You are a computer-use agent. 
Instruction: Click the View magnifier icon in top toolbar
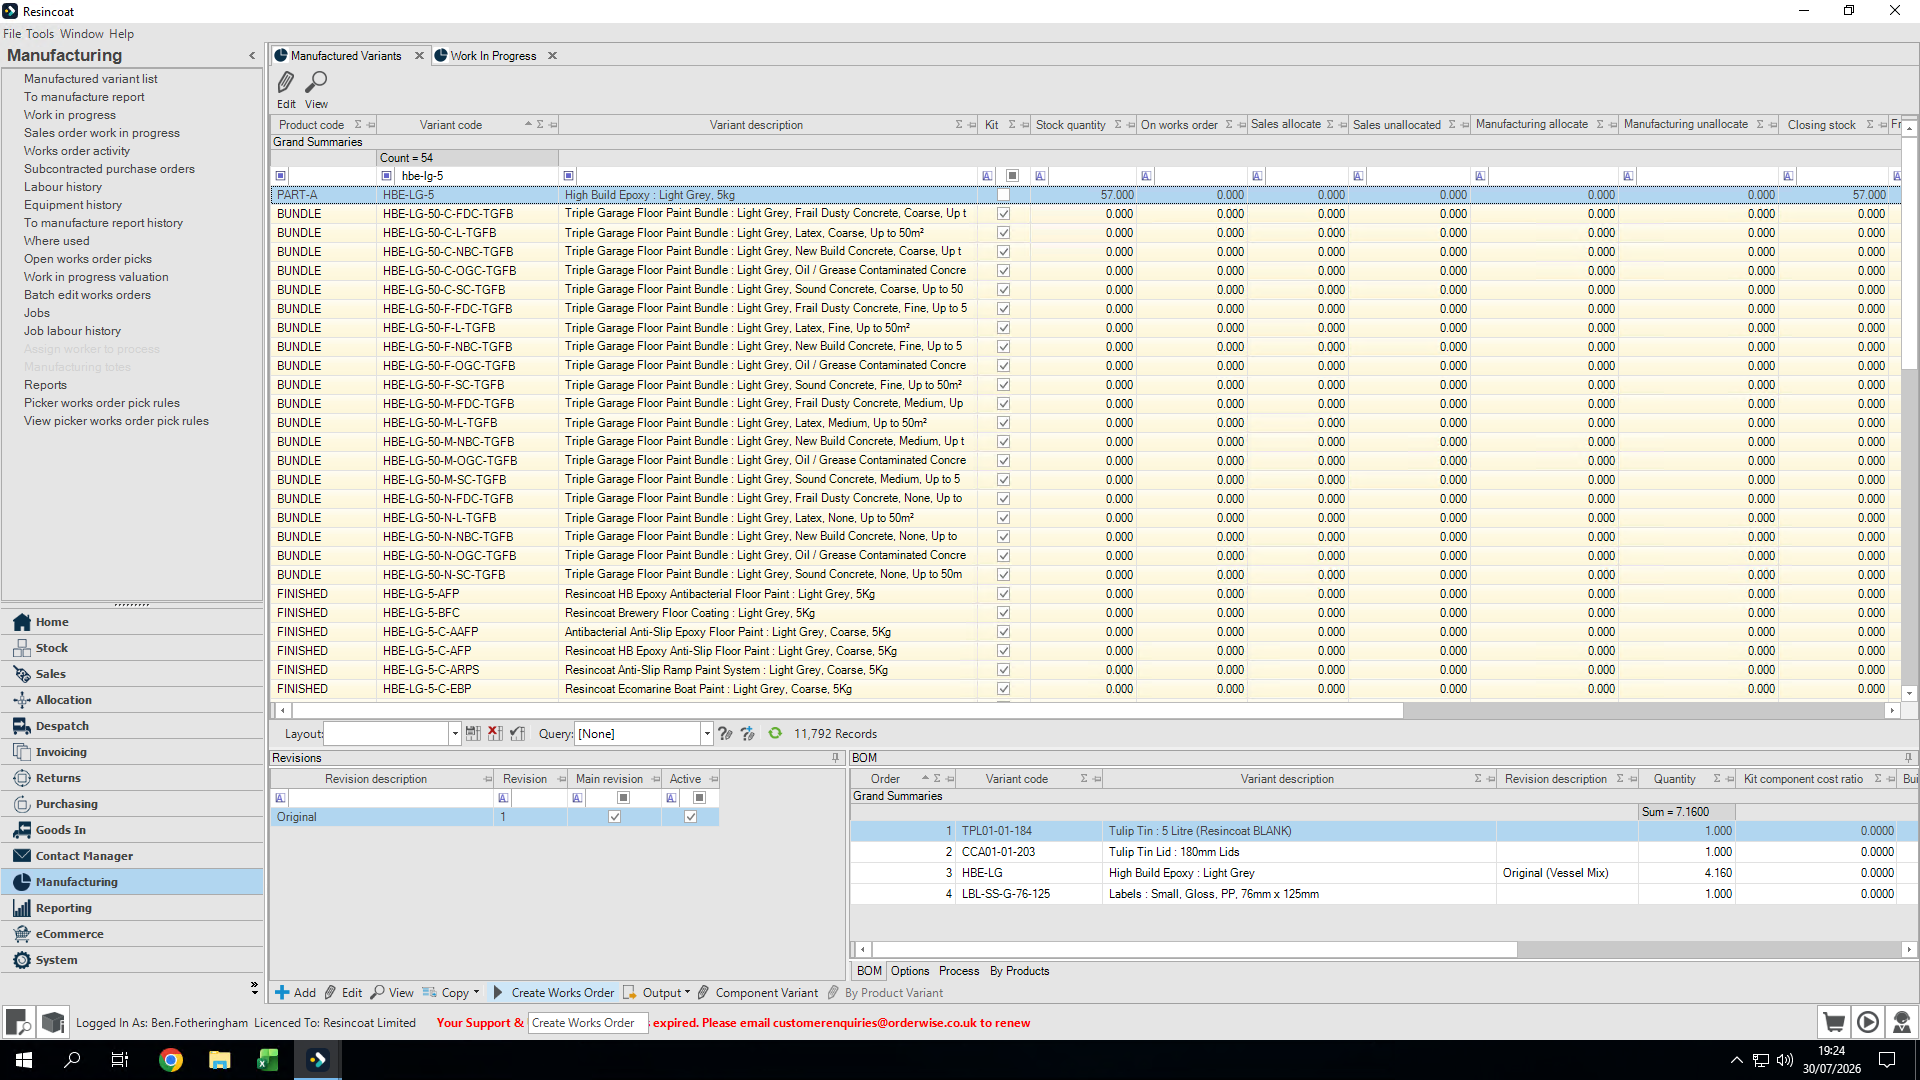316,82
